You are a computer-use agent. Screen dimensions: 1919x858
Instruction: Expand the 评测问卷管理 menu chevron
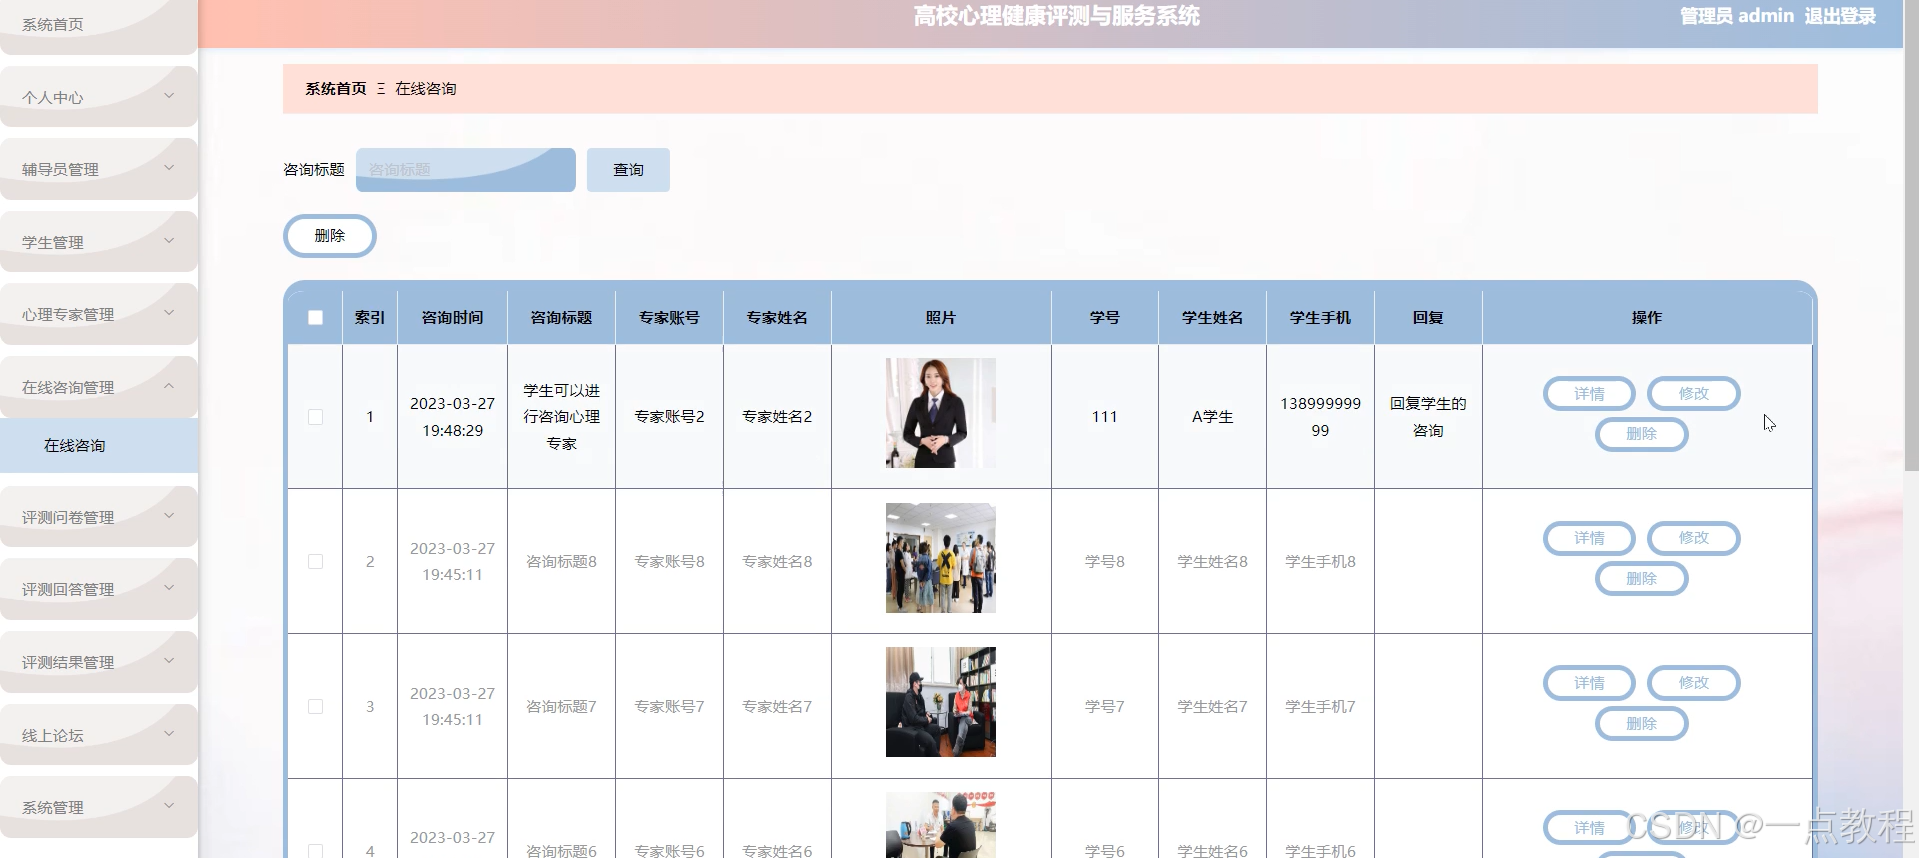[x=169, y=516]
